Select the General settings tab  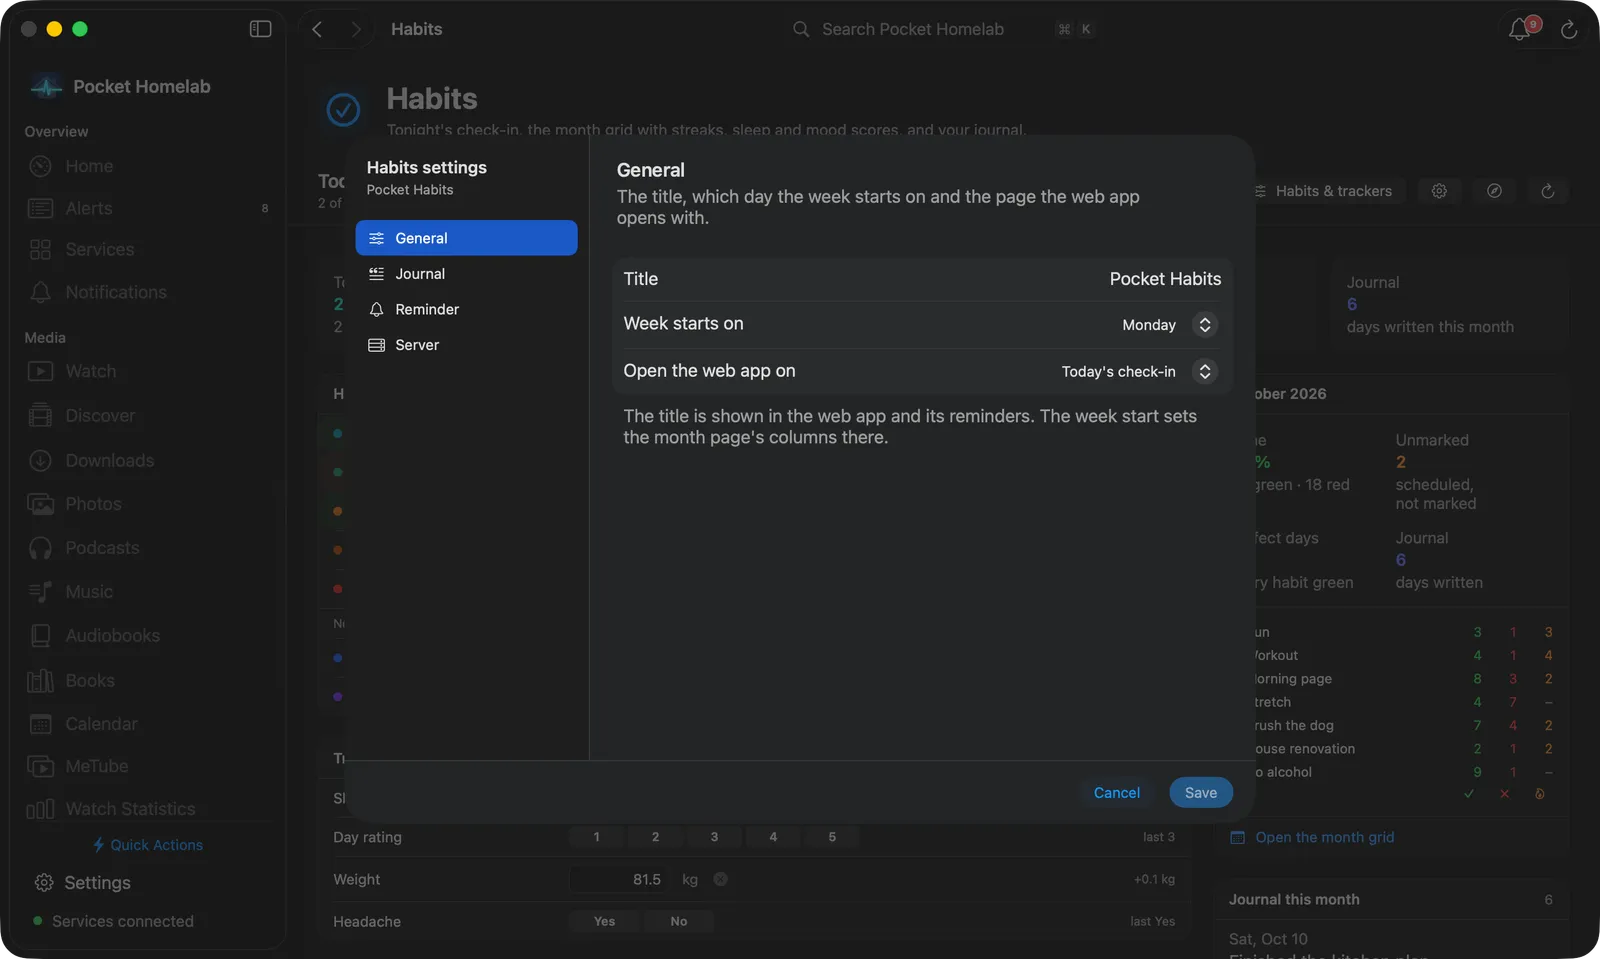pyautogui.click(x=466, y=238)
